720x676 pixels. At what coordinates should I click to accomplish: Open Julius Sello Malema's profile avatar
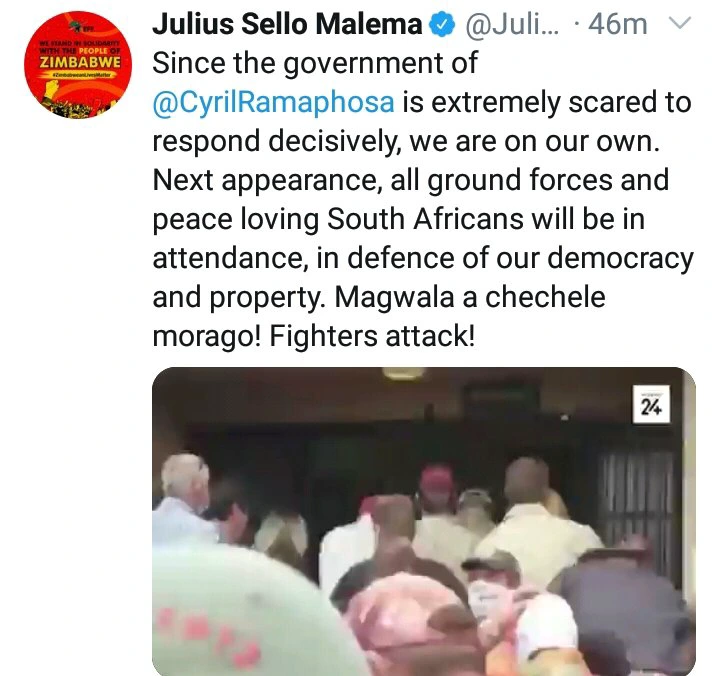click(x=78, y=65)
